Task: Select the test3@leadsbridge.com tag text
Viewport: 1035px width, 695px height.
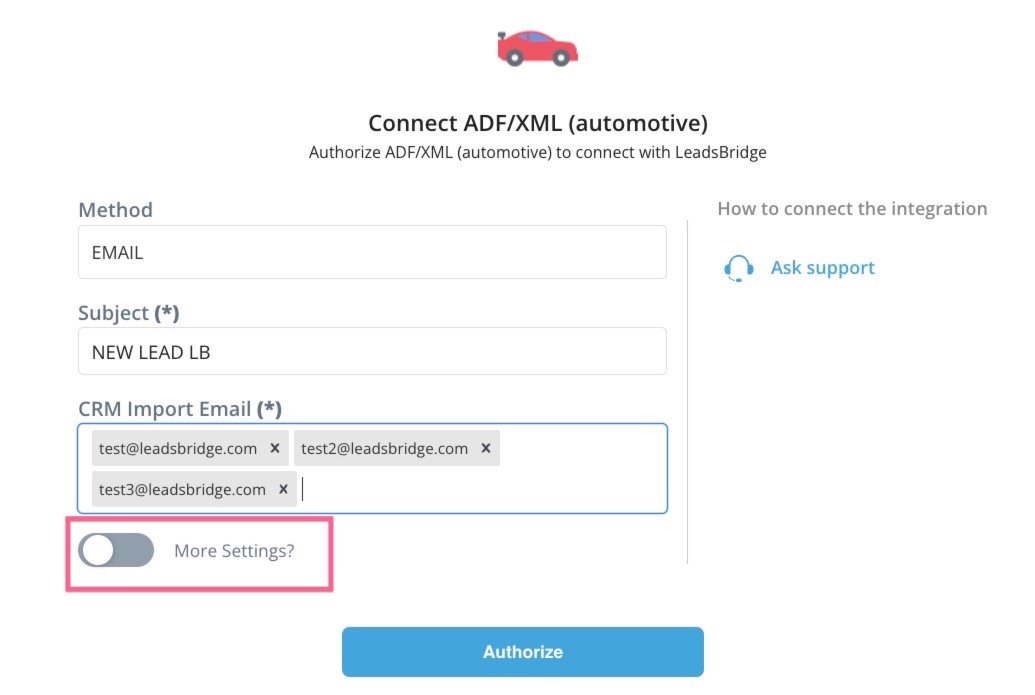Action: (x=182, y=490)
